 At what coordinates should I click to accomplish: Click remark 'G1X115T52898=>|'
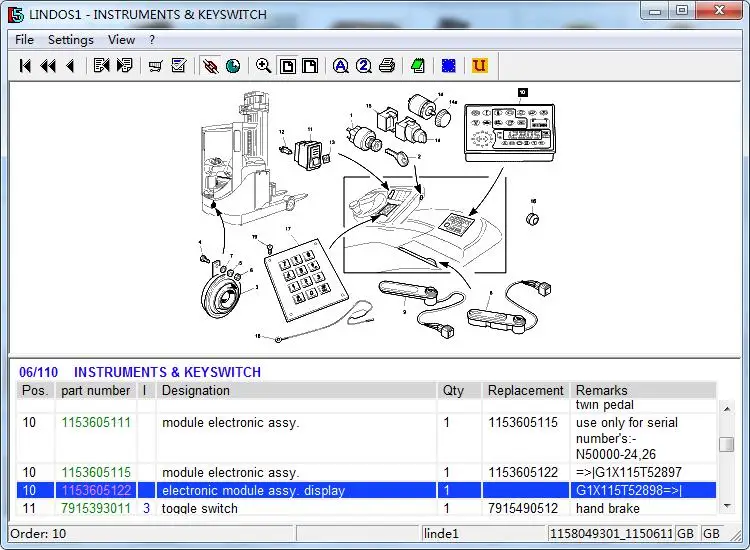pyautogui.click(x=629, y=490)
